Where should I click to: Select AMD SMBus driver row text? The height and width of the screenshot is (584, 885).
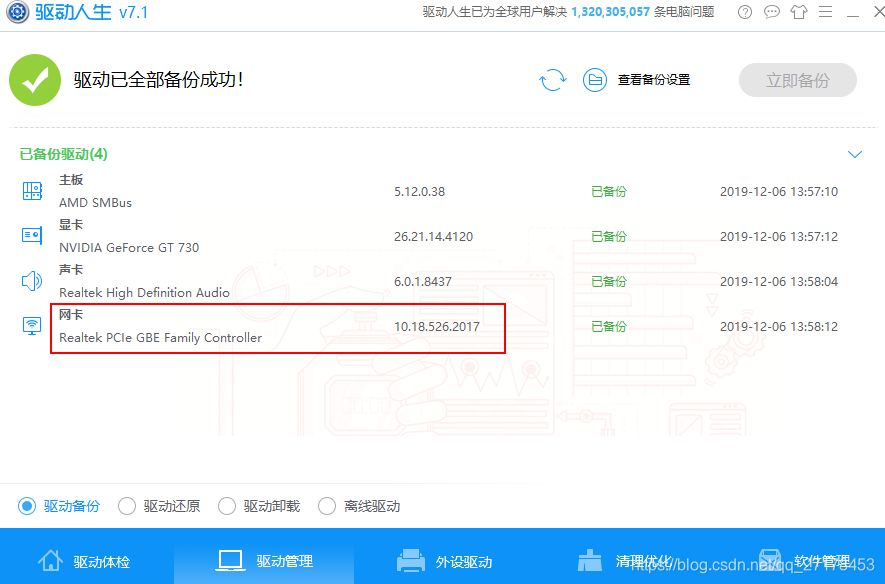tap(95, 203)
